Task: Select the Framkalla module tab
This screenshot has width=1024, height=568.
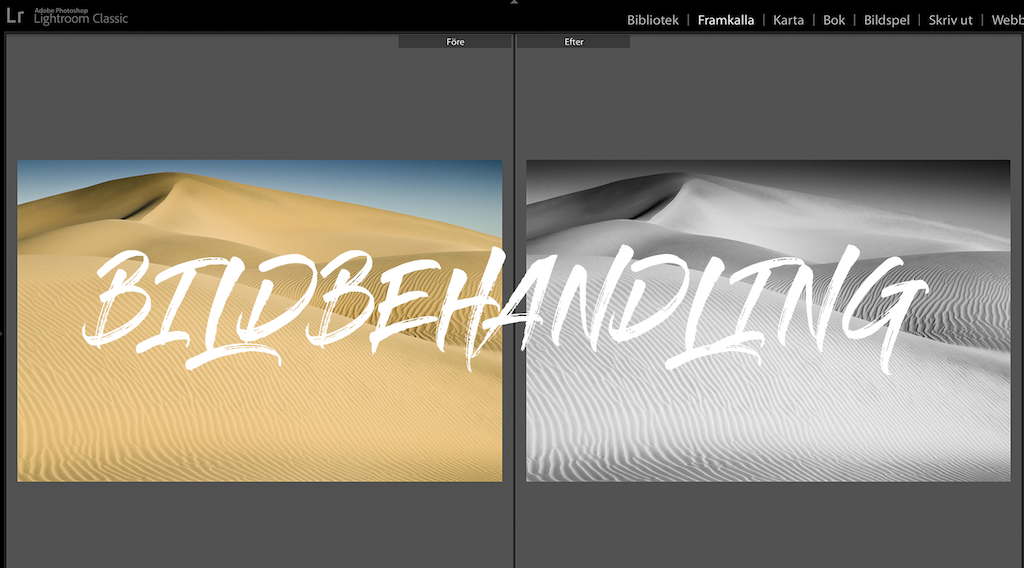Action: tap(726, 20)
